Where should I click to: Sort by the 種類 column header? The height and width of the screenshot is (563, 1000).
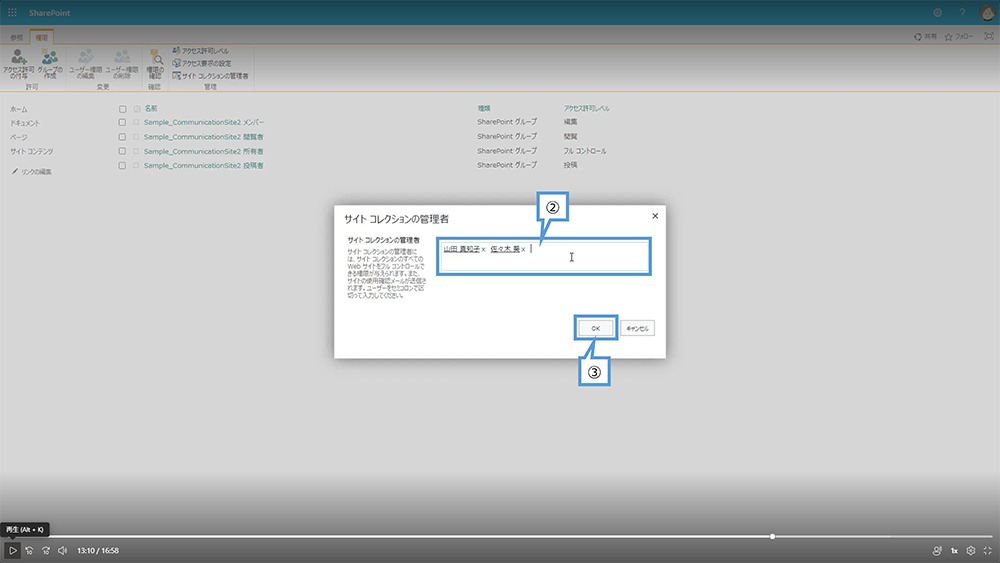tap(484, 108)
